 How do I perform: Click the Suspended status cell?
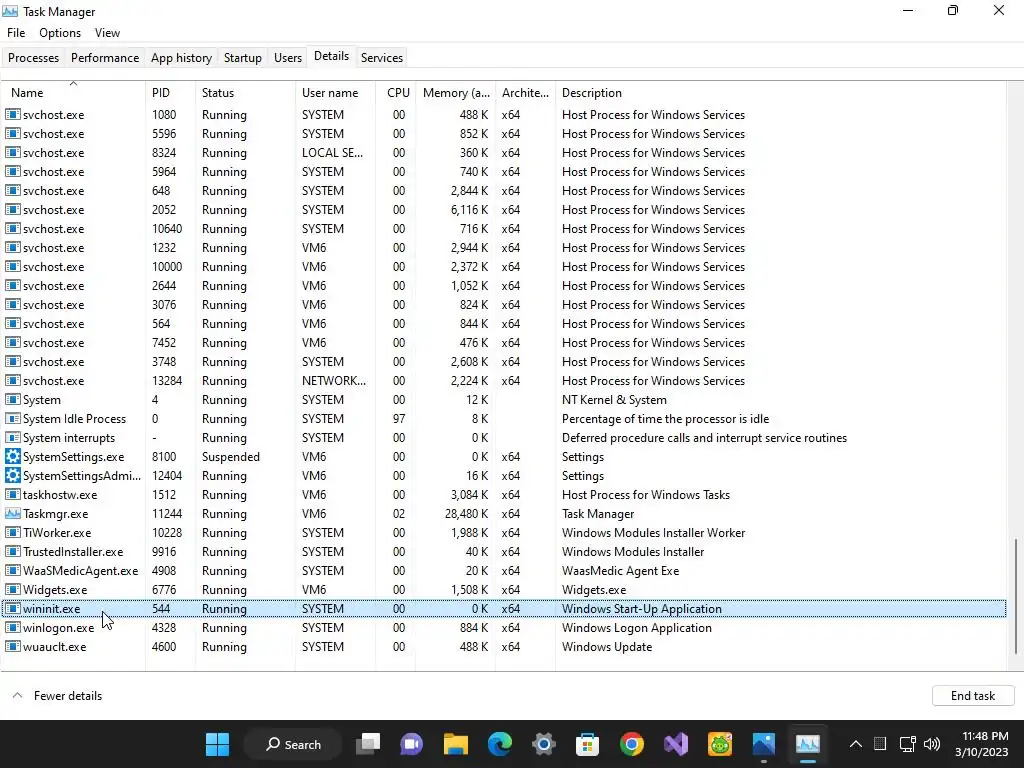click(x=231, y=456)
